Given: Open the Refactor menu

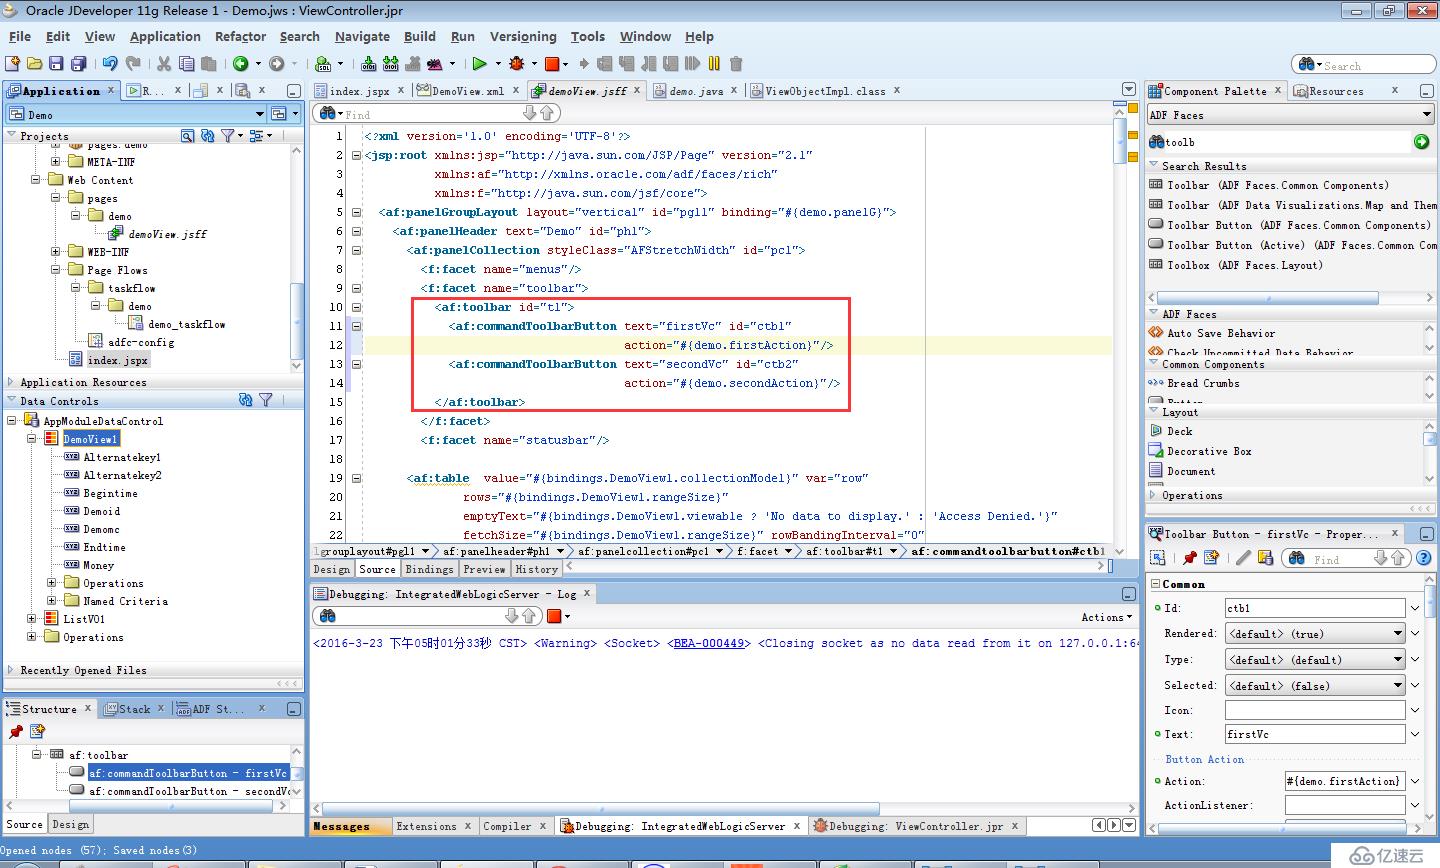Looking at the screenshot, I should pyautogui.click(x=240, y=36).
